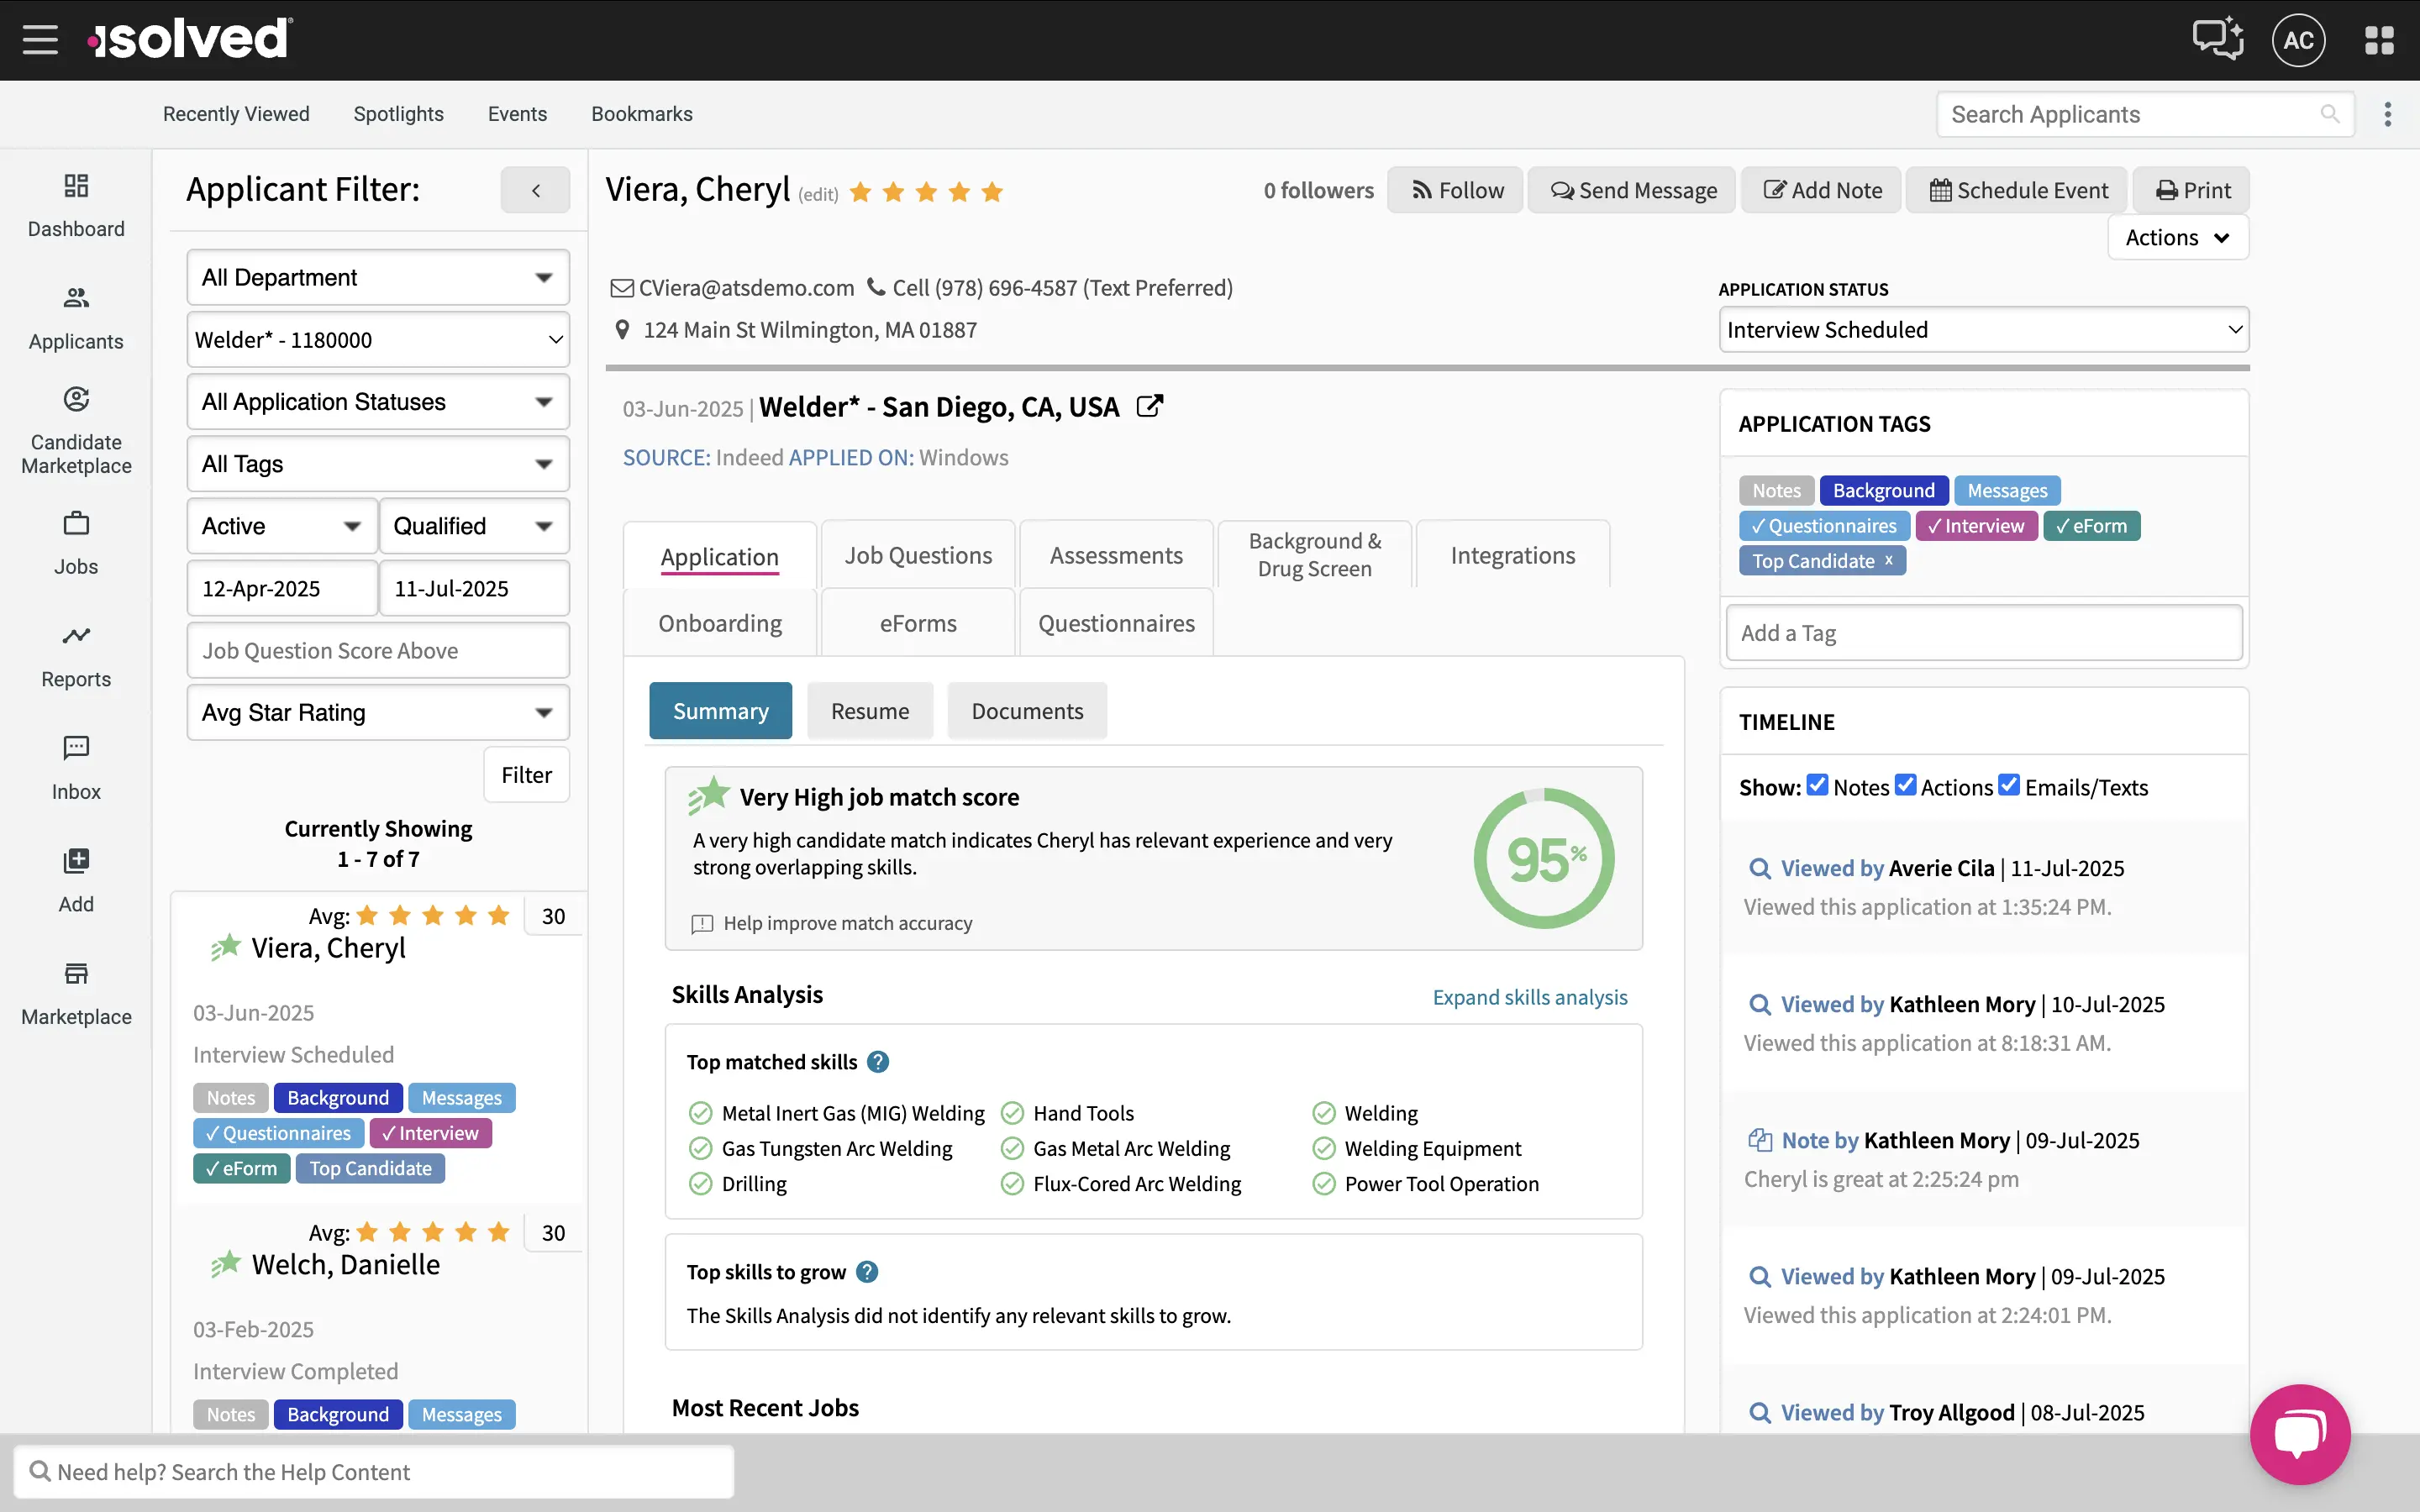Viewport: 2420px width, 1512px height.
Task: Select the Resume sub-tab
Action: click(x=869, y=711)
